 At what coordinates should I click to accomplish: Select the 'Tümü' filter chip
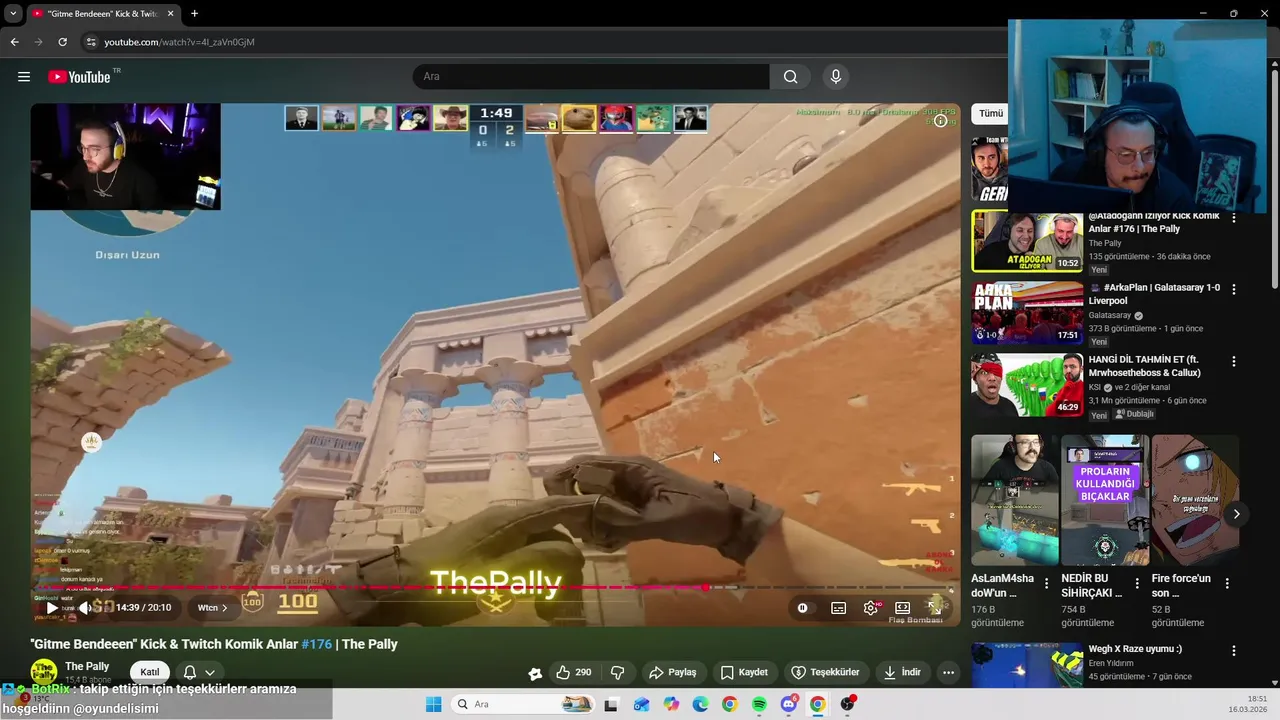(x=990, y=114)
